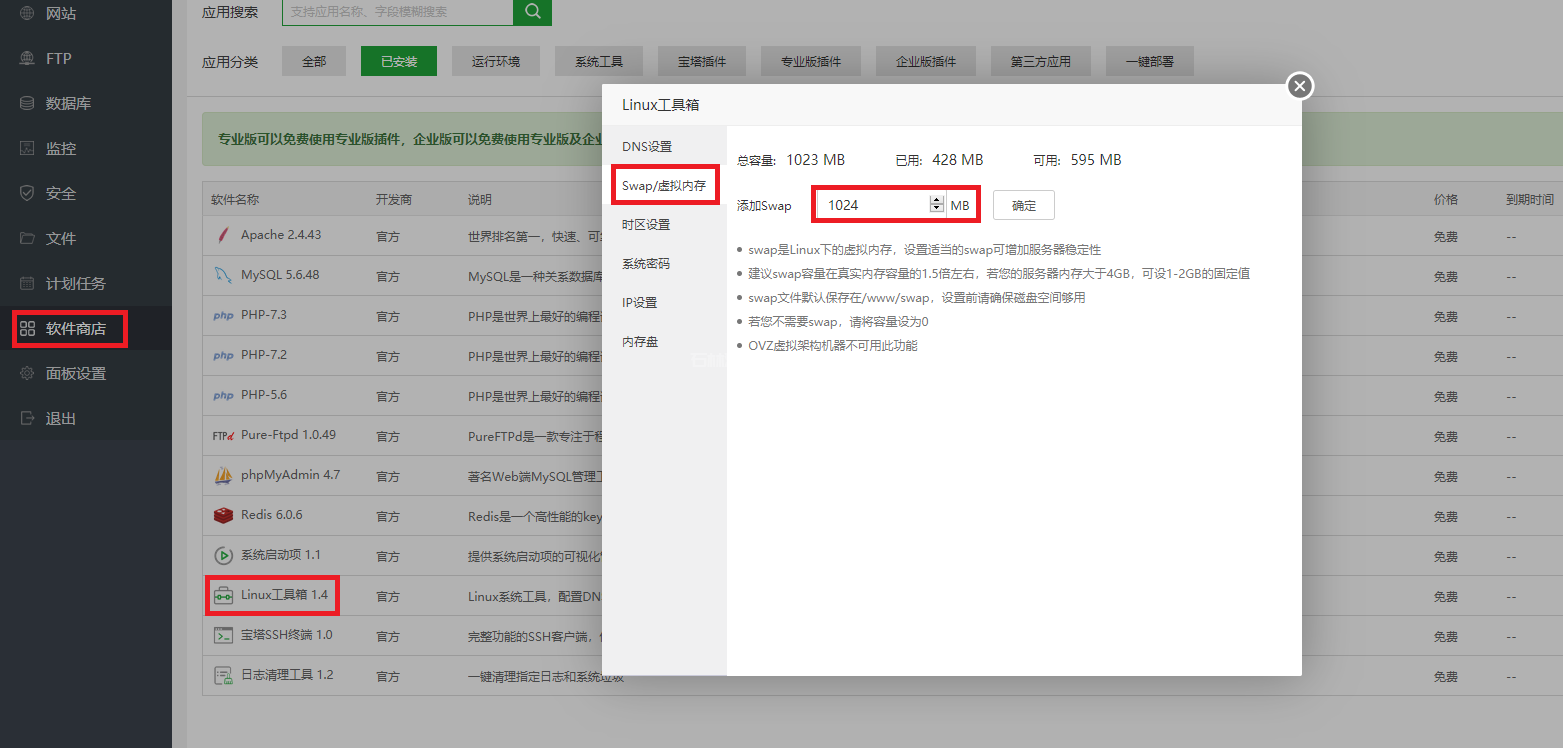Click the green search magnifier button

[x=532, y=12]
